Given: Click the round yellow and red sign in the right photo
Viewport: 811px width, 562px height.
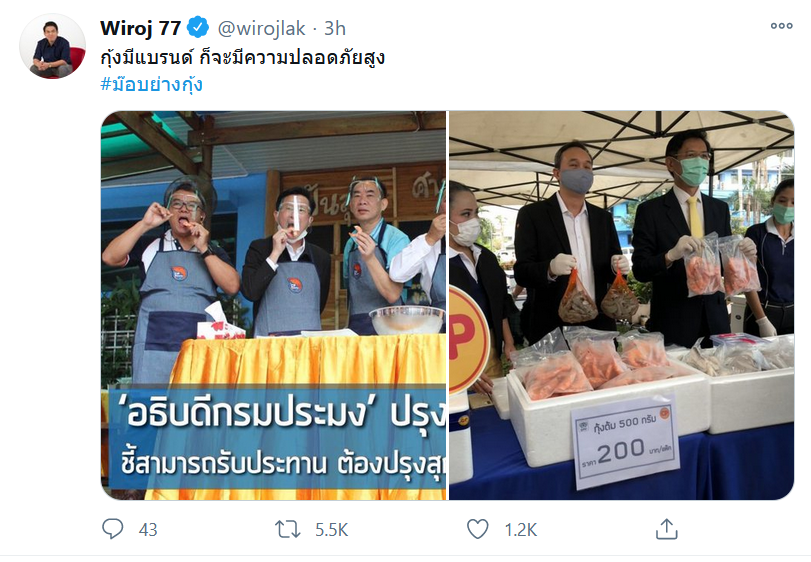Looking at the screenshot, I should click(x=468, y=340).
